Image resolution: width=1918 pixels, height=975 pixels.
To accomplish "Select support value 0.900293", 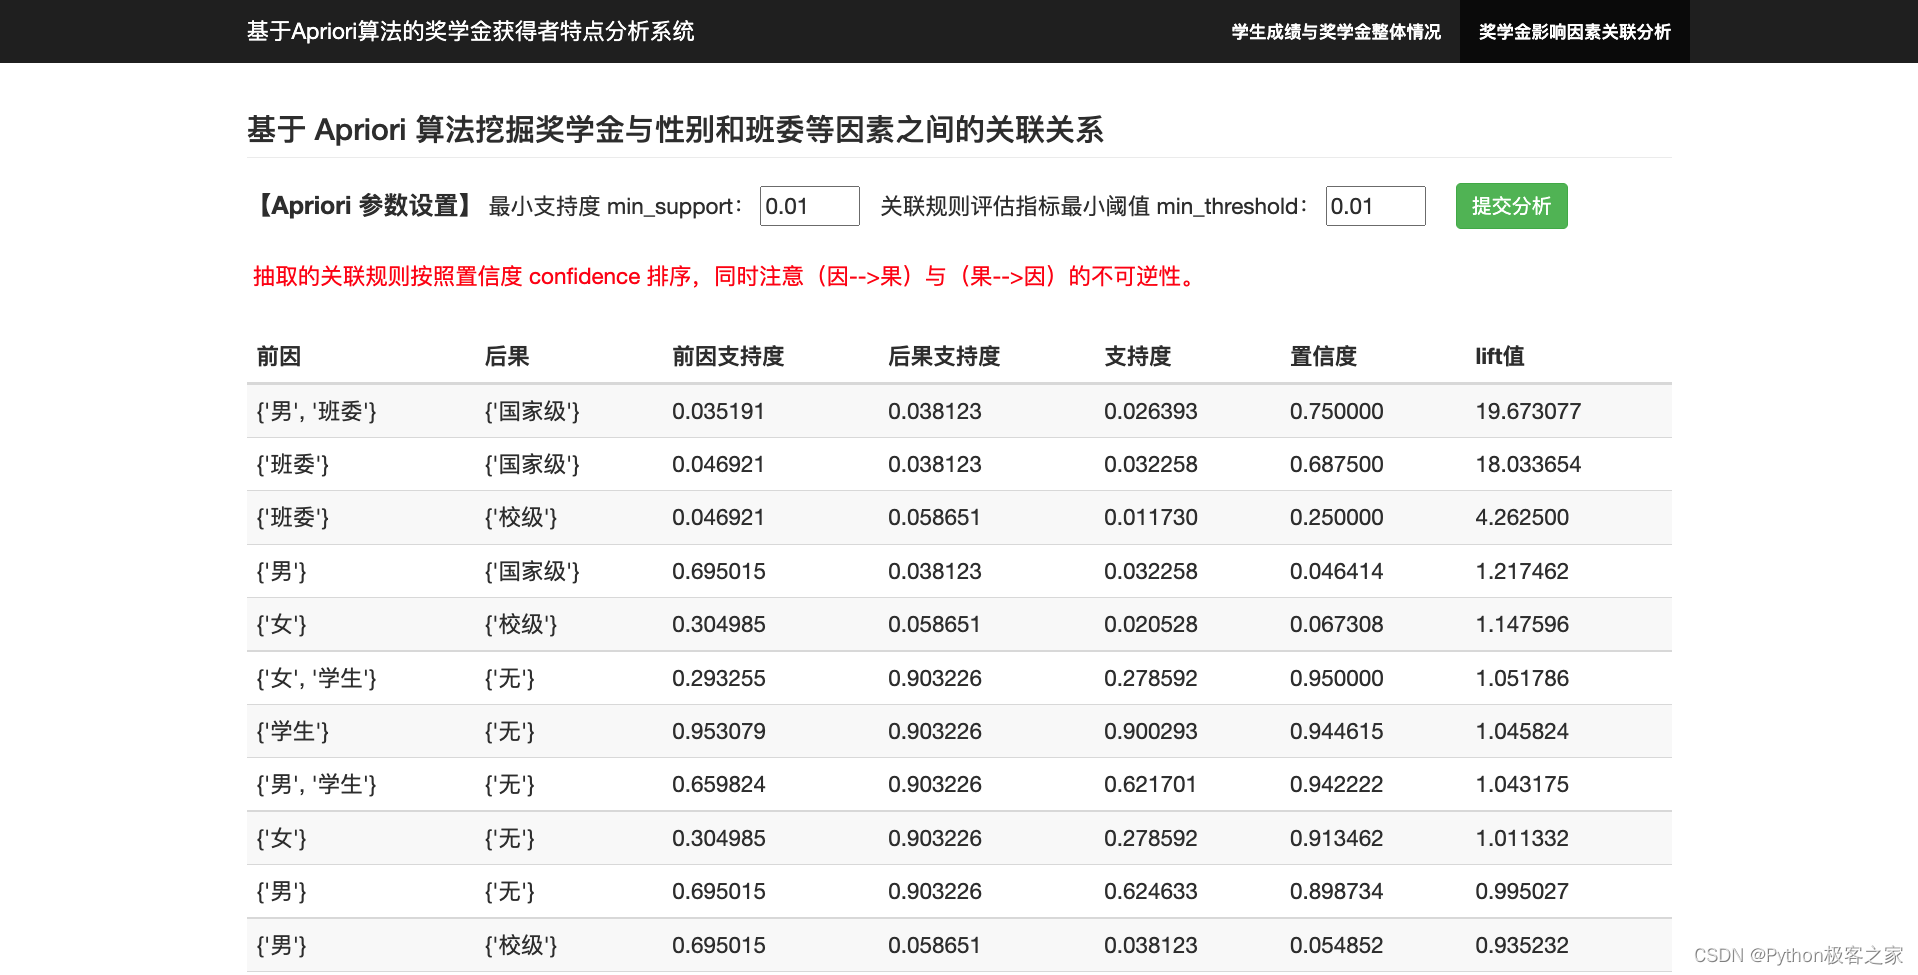I will (1151, 731).
